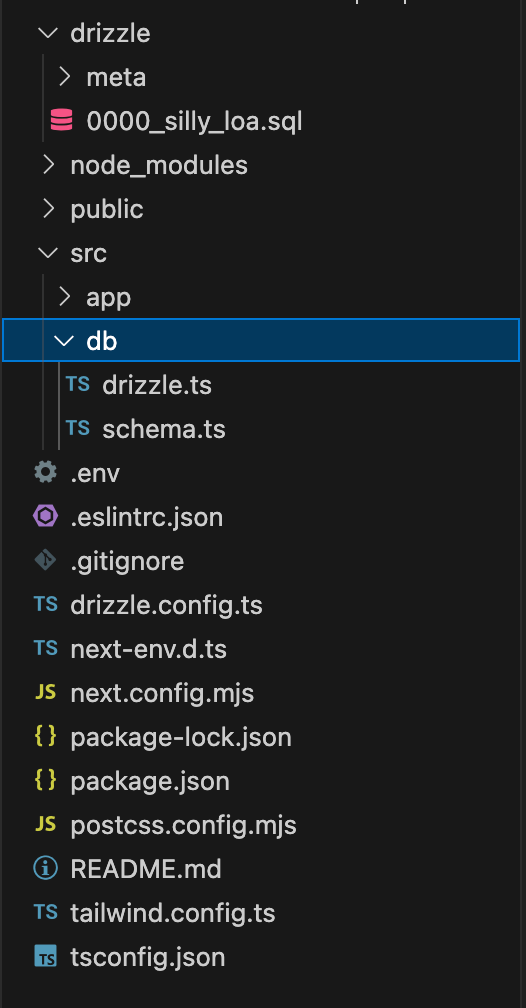Click the database icon of 0000_silly_loa.sql

[61, 121]
